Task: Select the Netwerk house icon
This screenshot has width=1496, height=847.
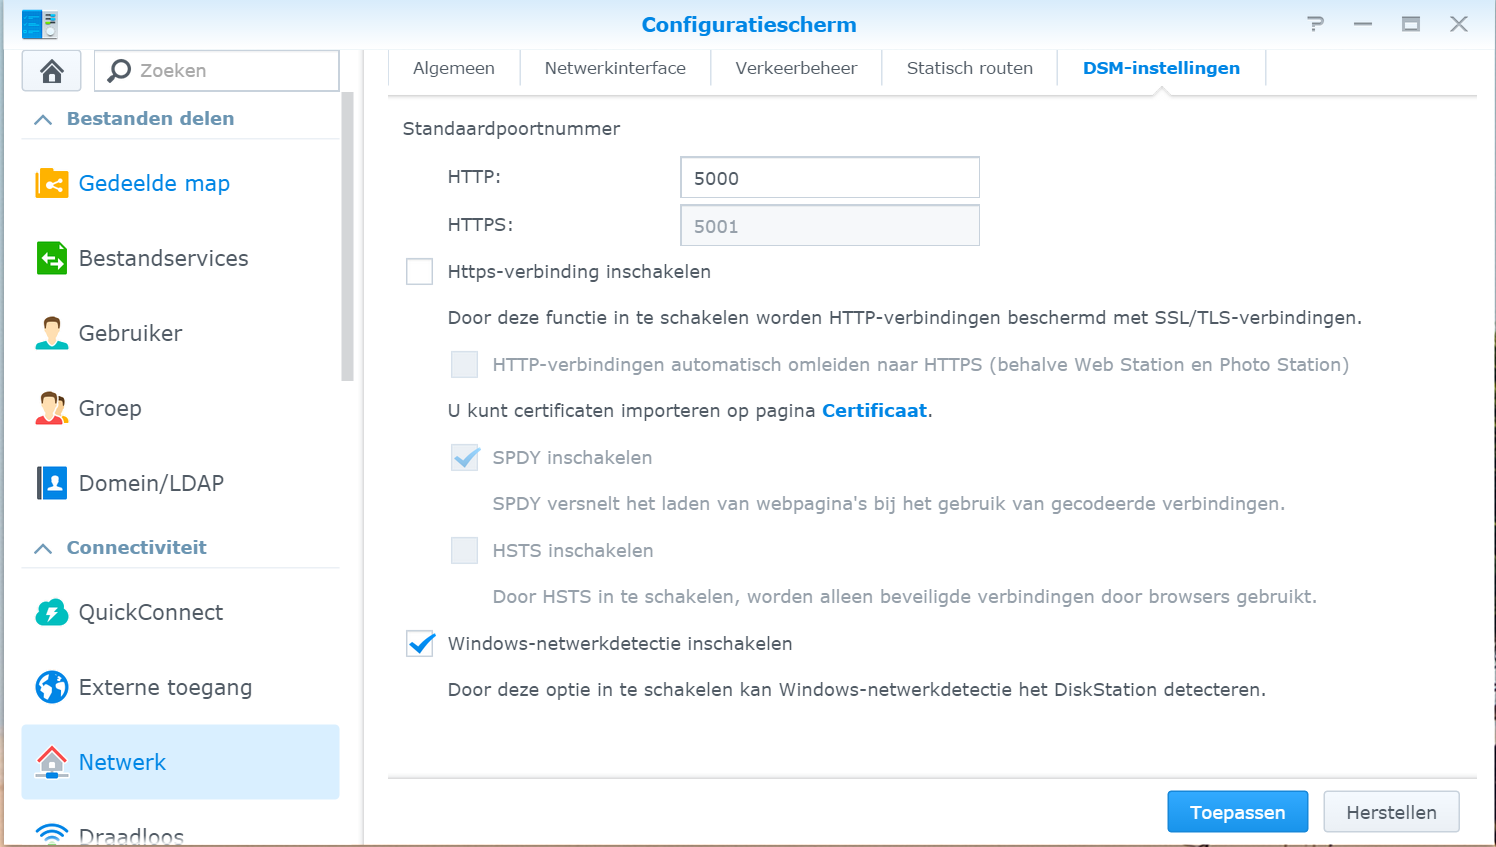Action: pyautogui.click(x=52, y=762)
